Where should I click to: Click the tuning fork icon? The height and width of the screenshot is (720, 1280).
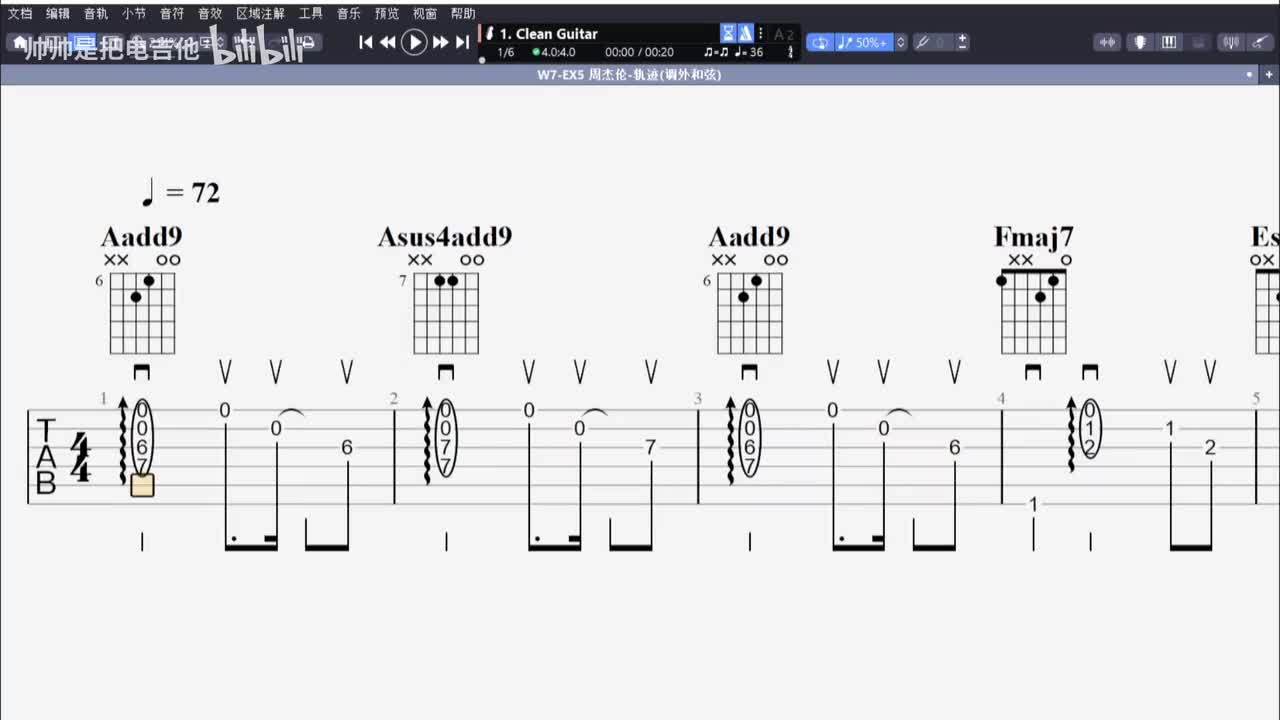click(x=923, y=42)
